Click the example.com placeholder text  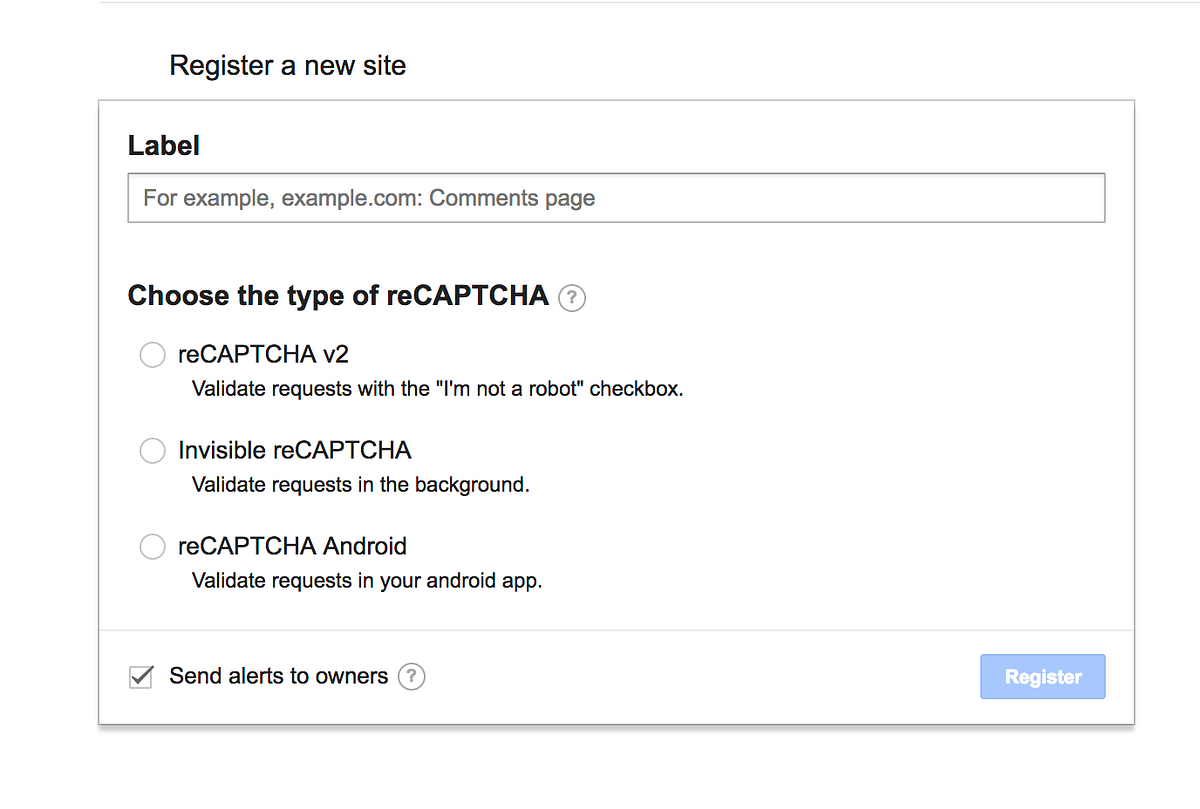(370, 197)
